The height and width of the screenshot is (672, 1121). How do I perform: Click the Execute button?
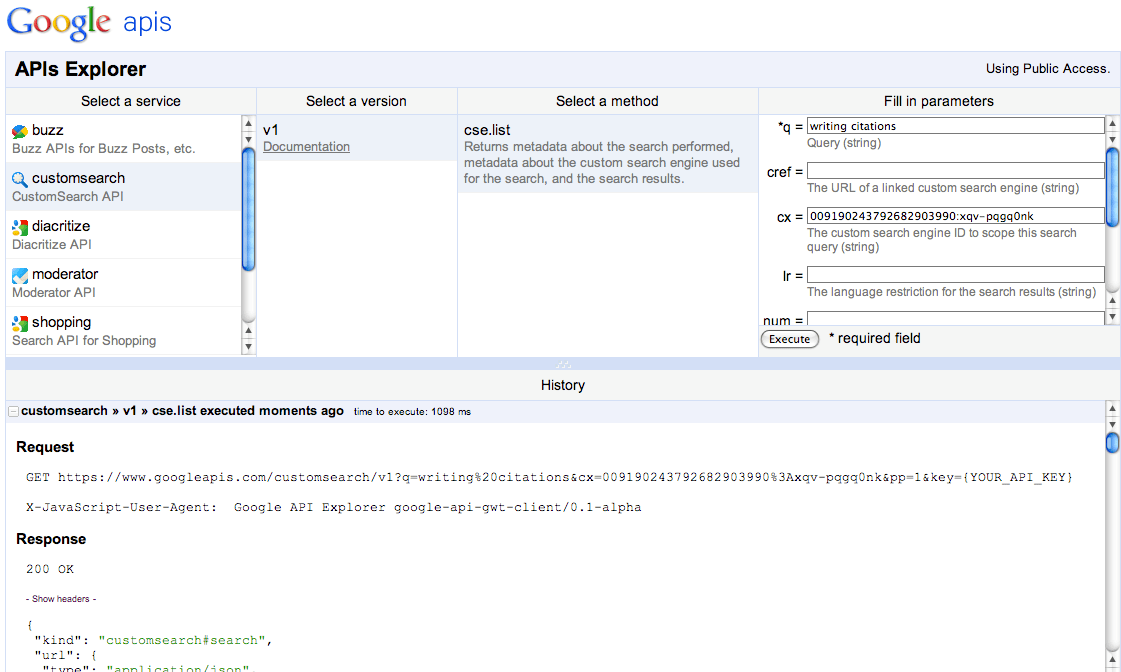point(789,339)
